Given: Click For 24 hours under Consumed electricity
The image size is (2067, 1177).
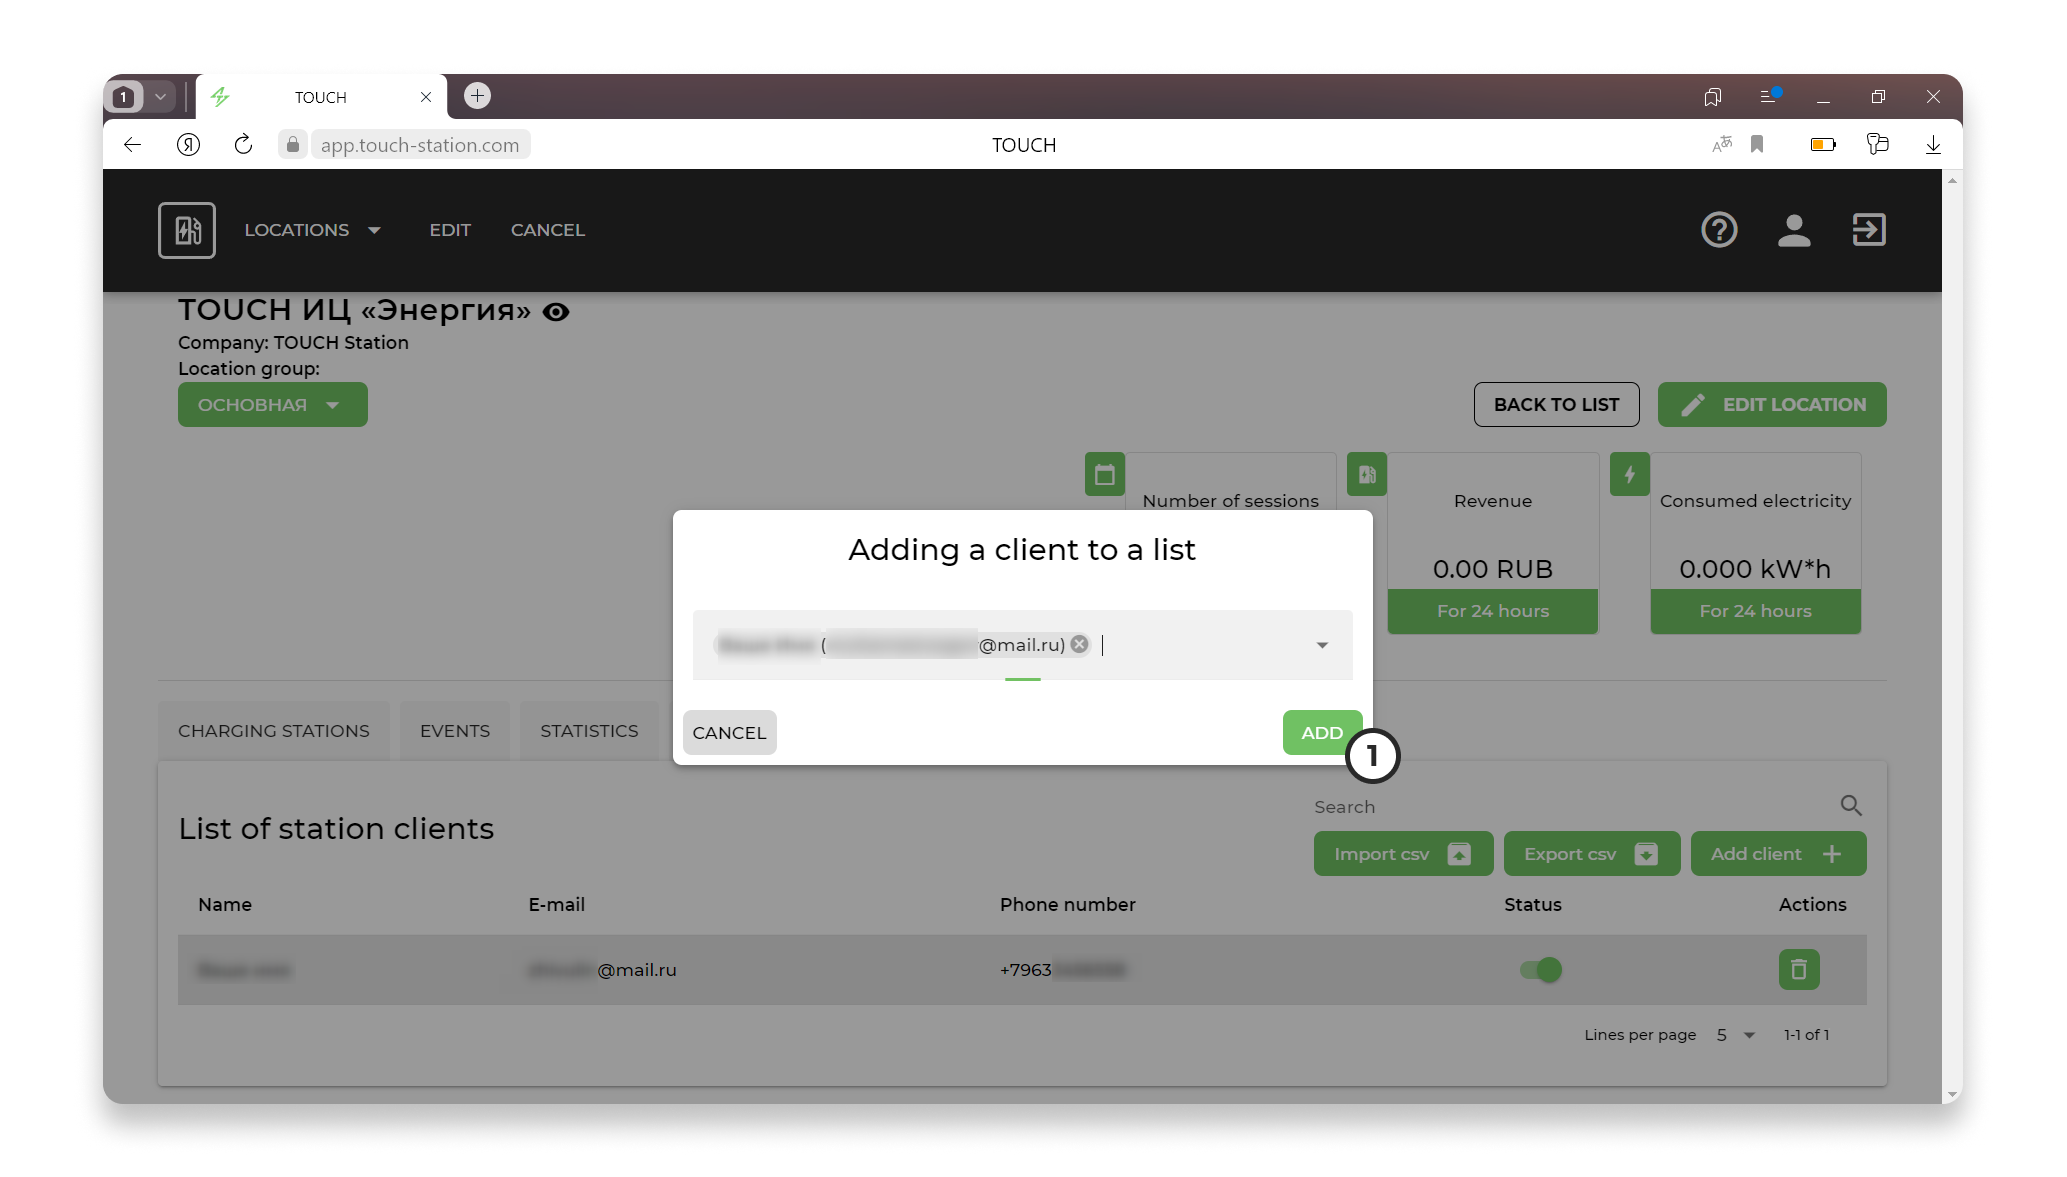Looking at the screenshot, I should coord(1756,611).
